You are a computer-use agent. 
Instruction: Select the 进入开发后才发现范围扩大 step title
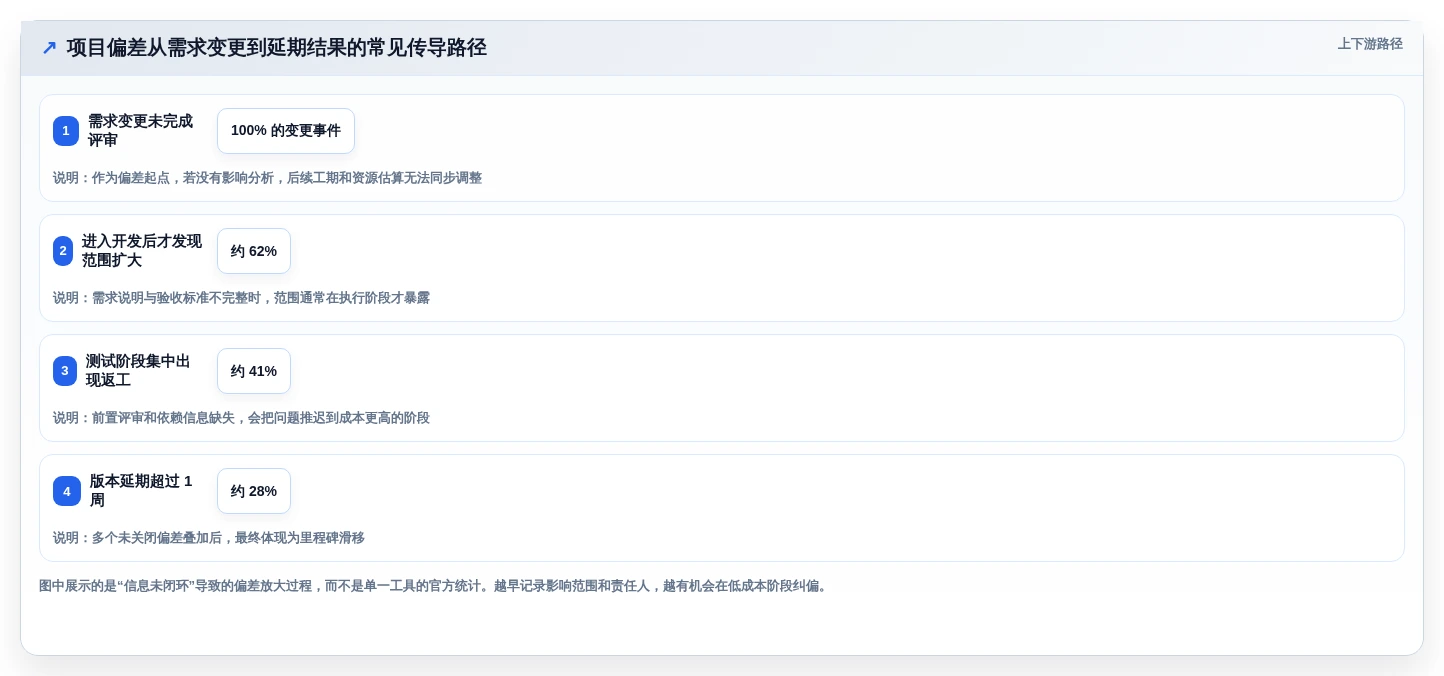click(142, 251)
